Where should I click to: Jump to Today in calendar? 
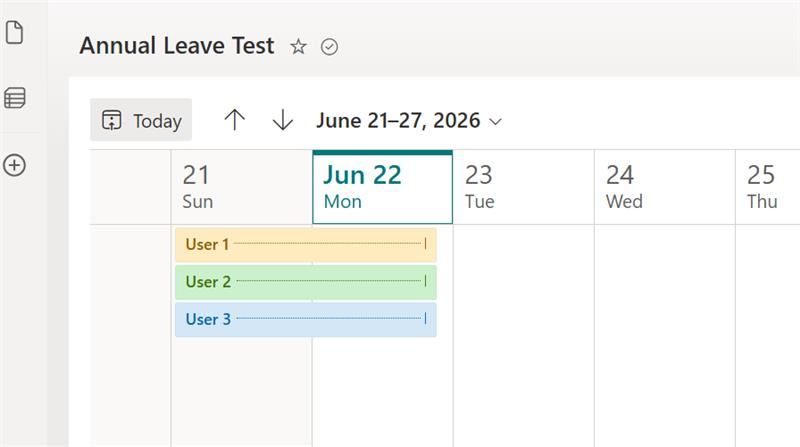[x=141, y=120]
